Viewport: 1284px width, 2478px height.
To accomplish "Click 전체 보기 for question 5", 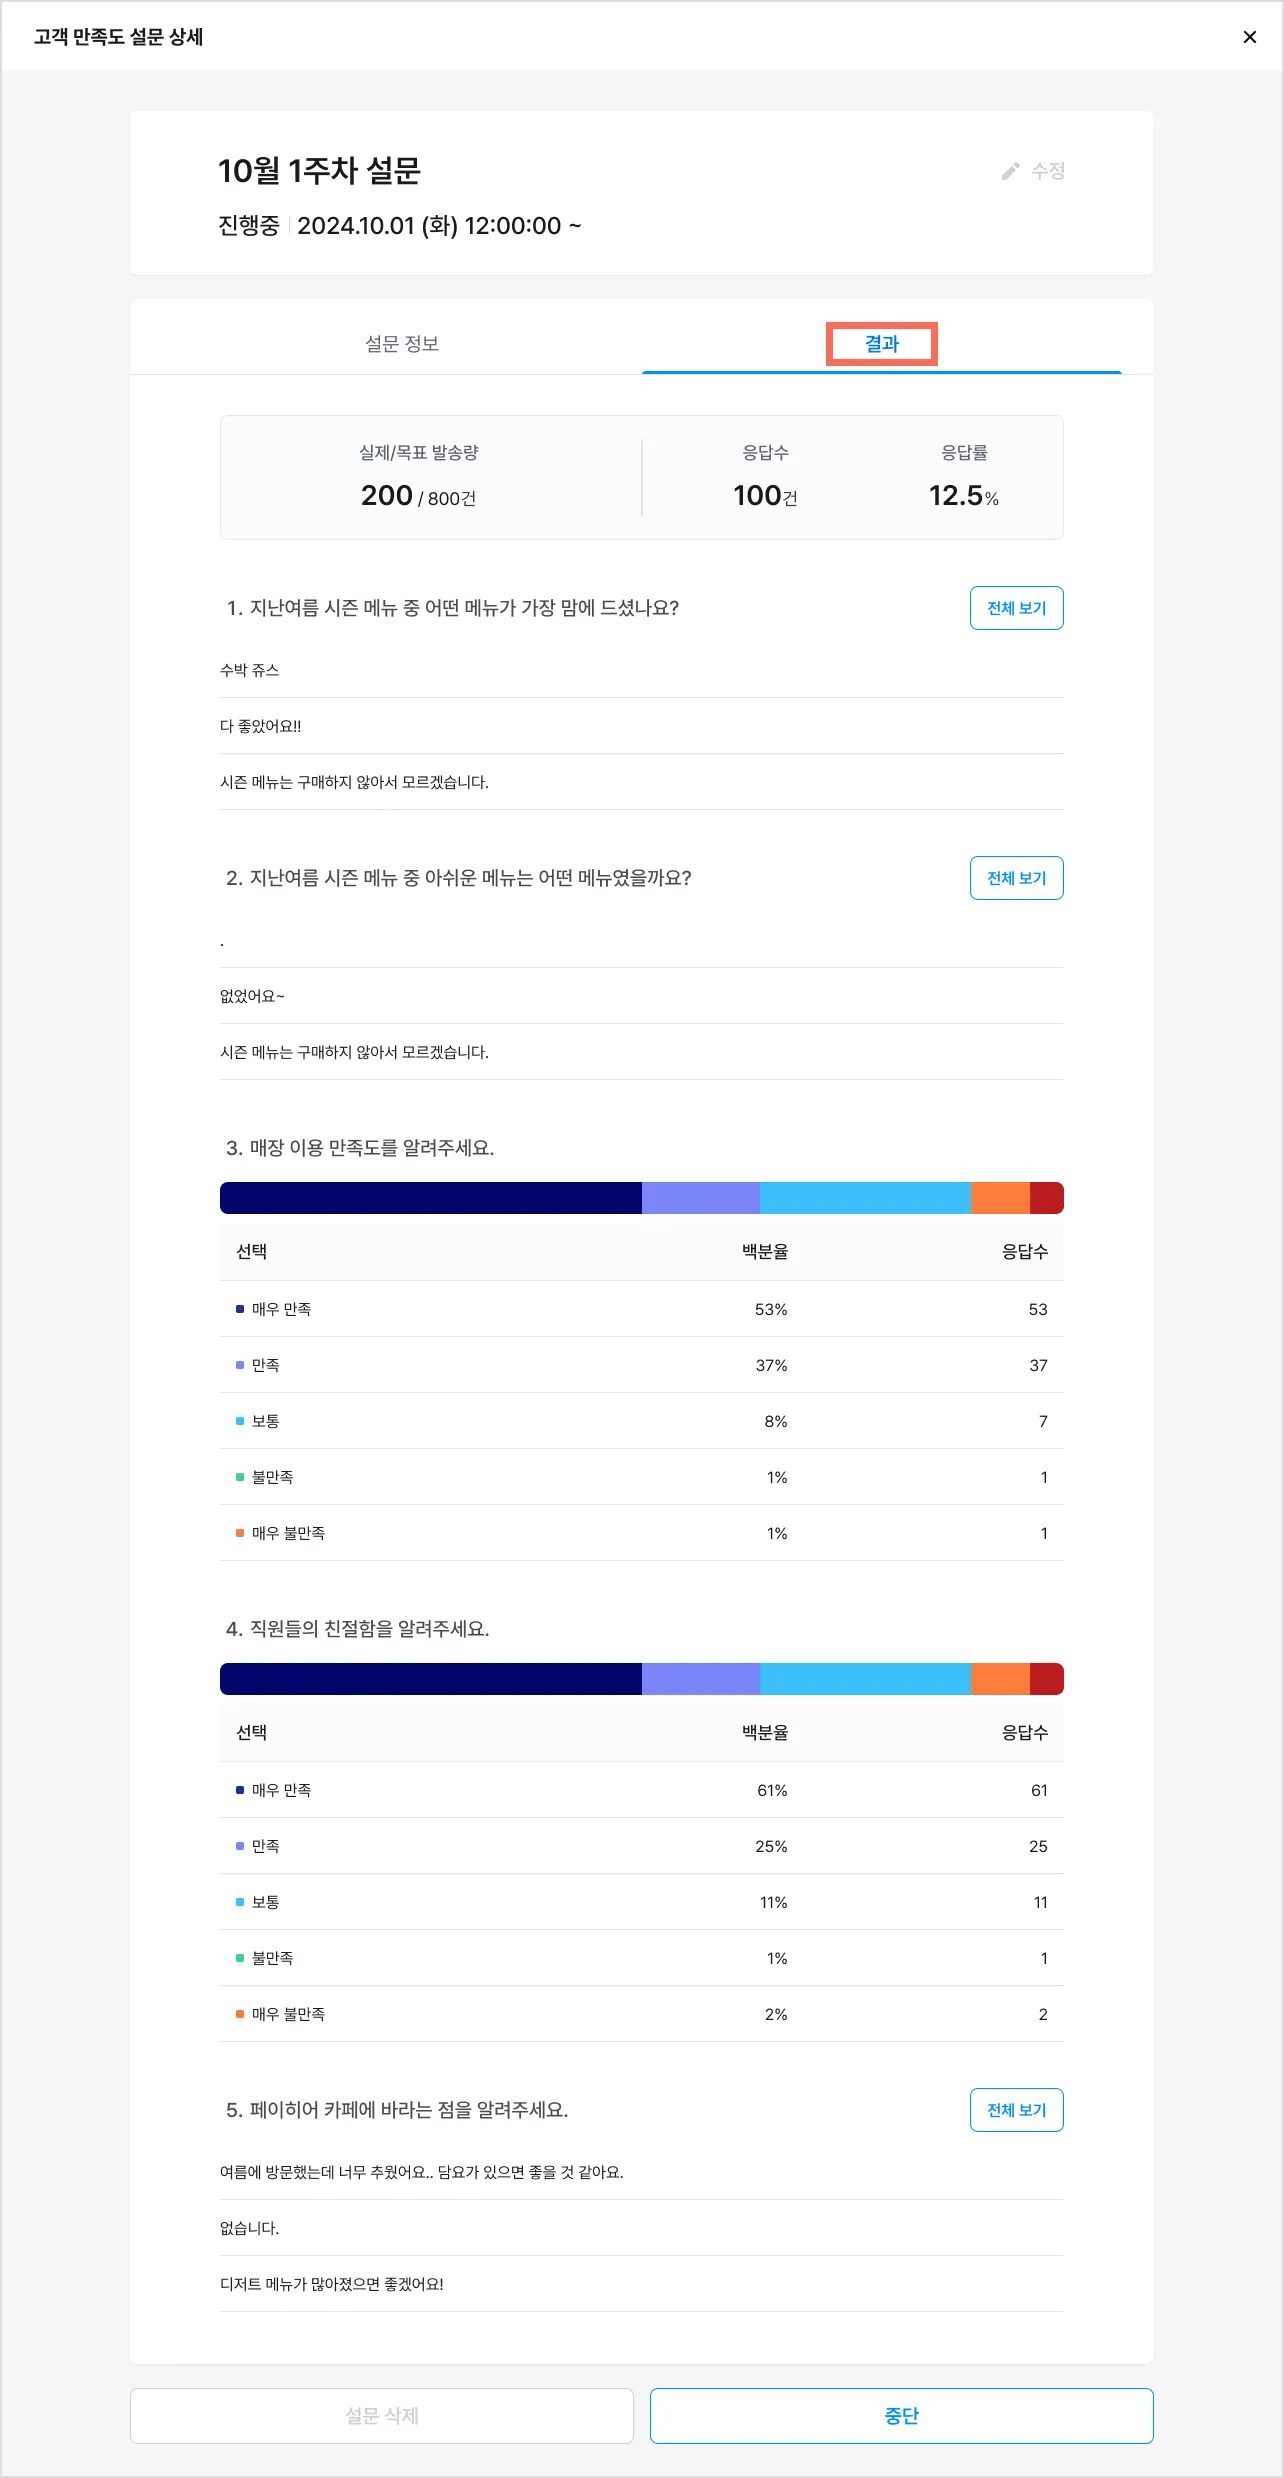I will (x=1016, y=2110).
